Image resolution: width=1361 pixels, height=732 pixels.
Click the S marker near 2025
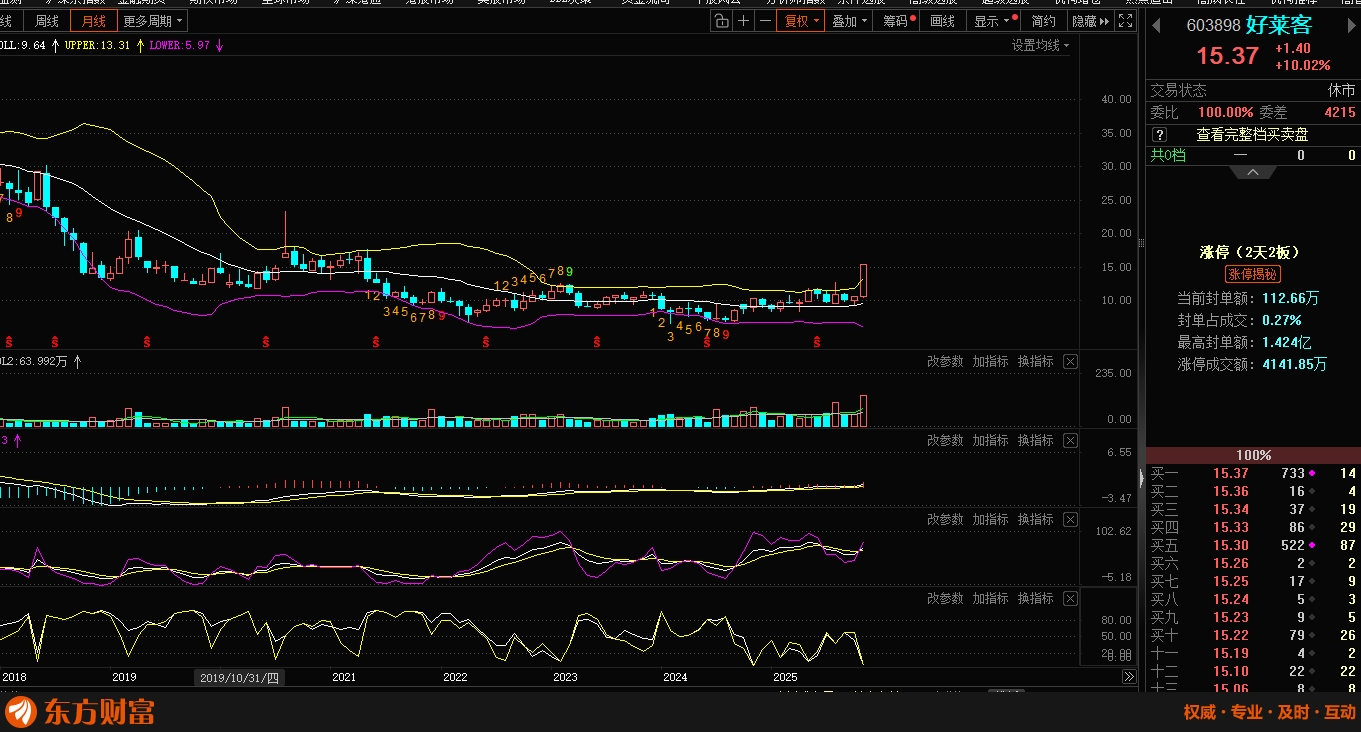pos(816,342)
